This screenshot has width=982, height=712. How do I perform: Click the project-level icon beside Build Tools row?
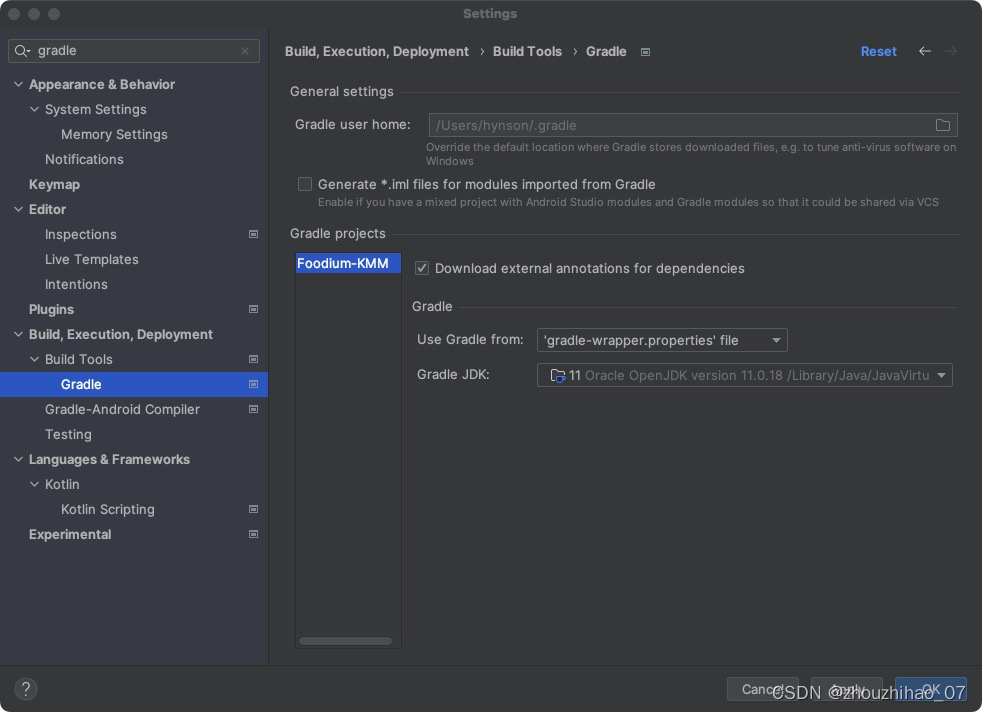253,359
